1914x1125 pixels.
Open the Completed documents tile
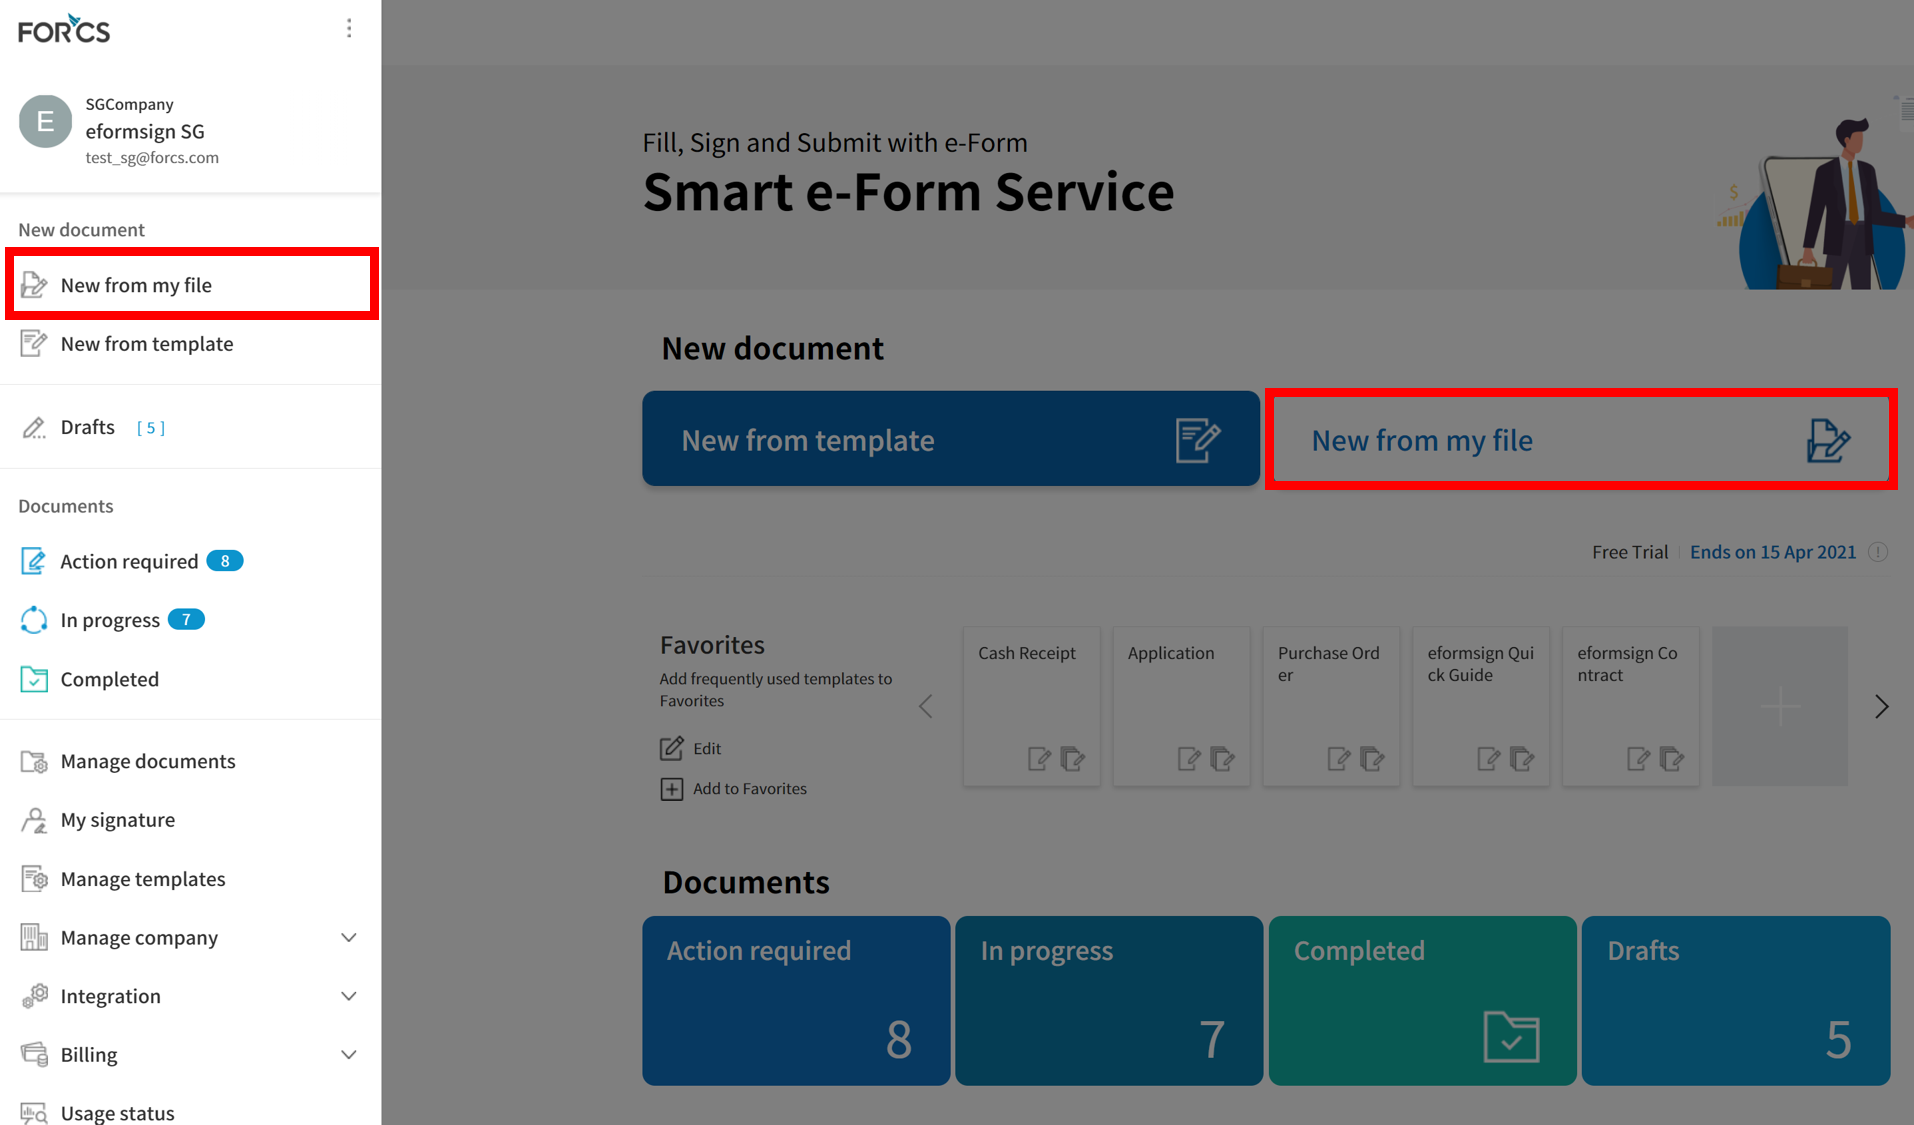tap(1423, 1000)
